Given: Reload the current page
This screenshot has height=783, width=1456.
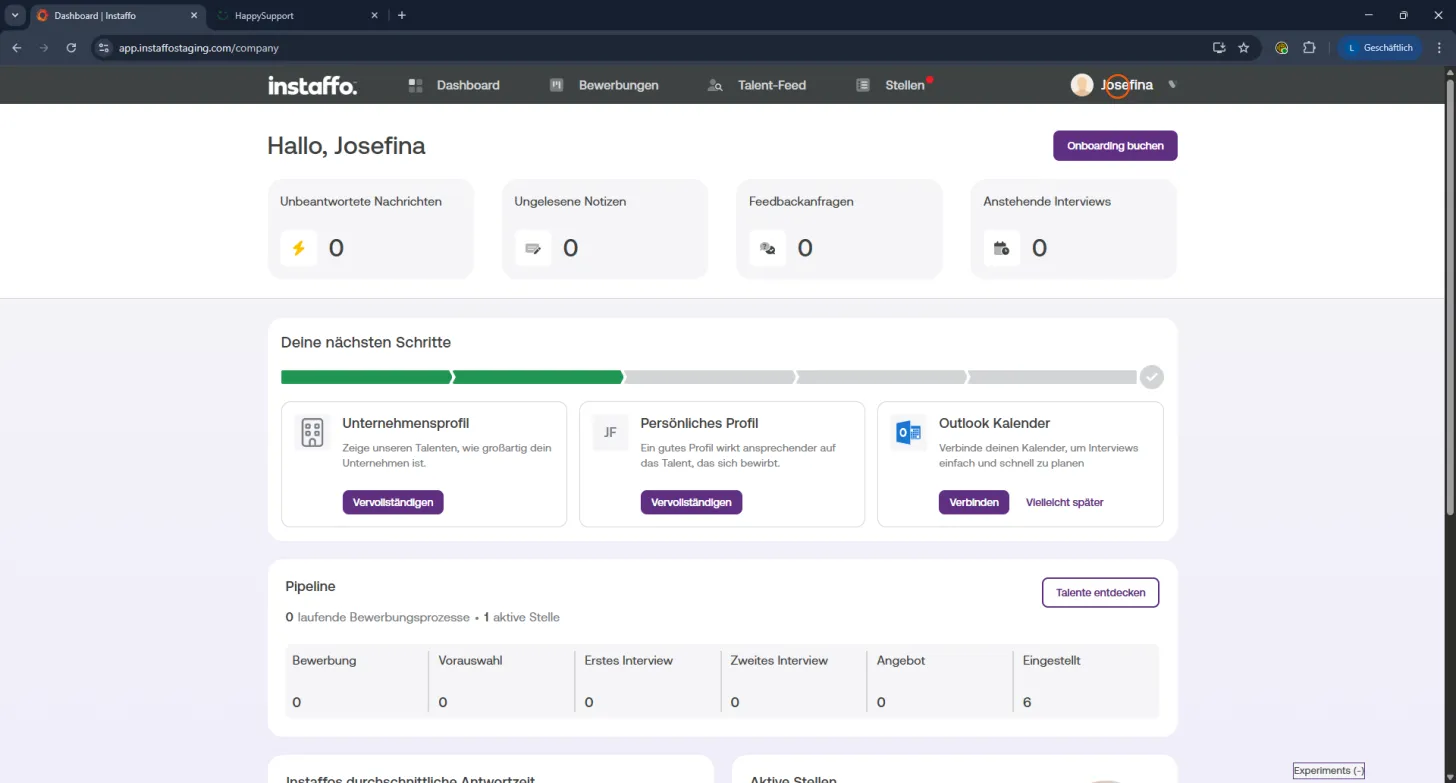Looking at the screenshot, I should (71, 47).
